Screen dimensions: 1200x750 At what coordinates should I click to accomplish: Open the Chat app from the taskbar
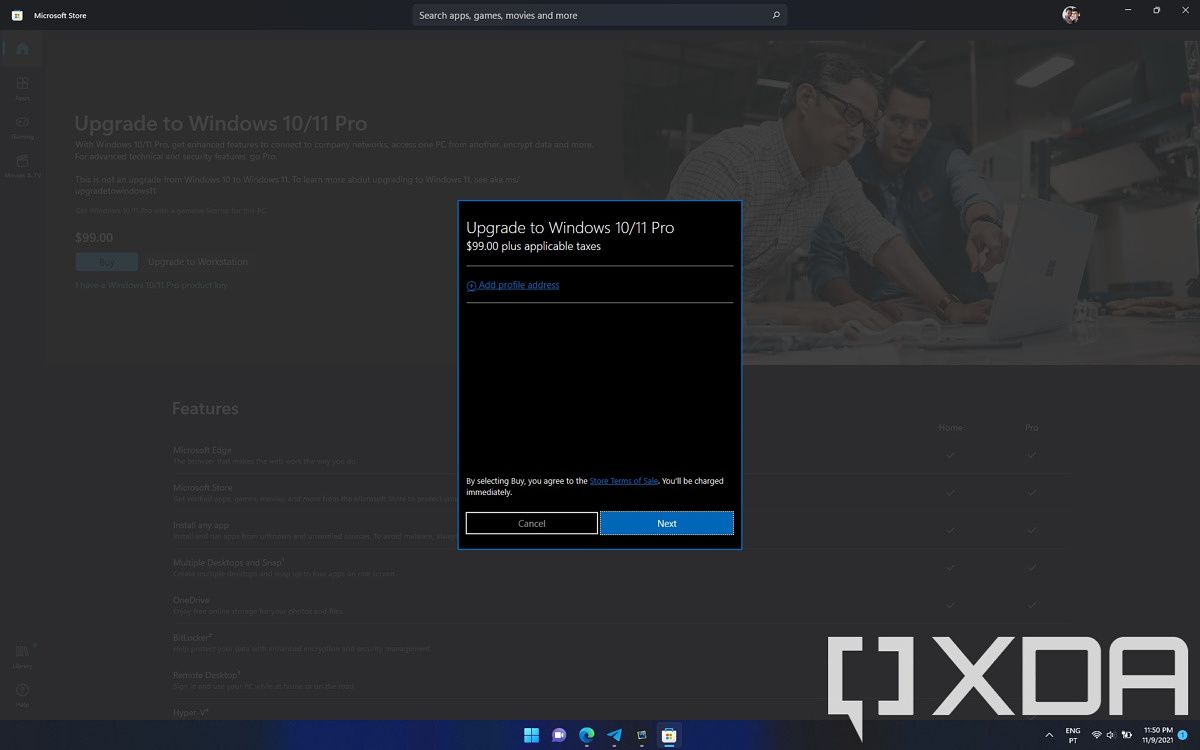pyautogui.click(x=559, y=735)
